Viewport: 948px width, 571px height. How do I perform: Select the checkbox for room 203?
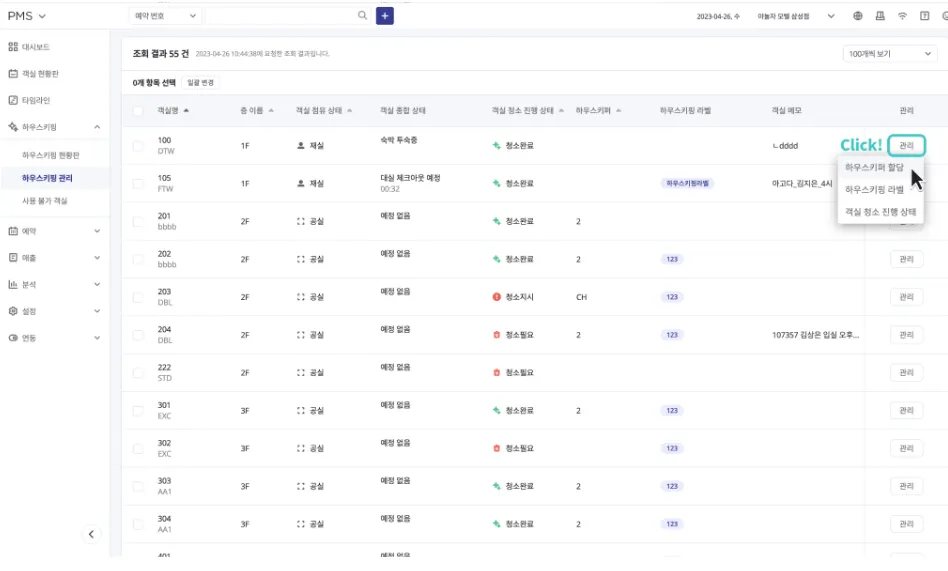[138, 297]
